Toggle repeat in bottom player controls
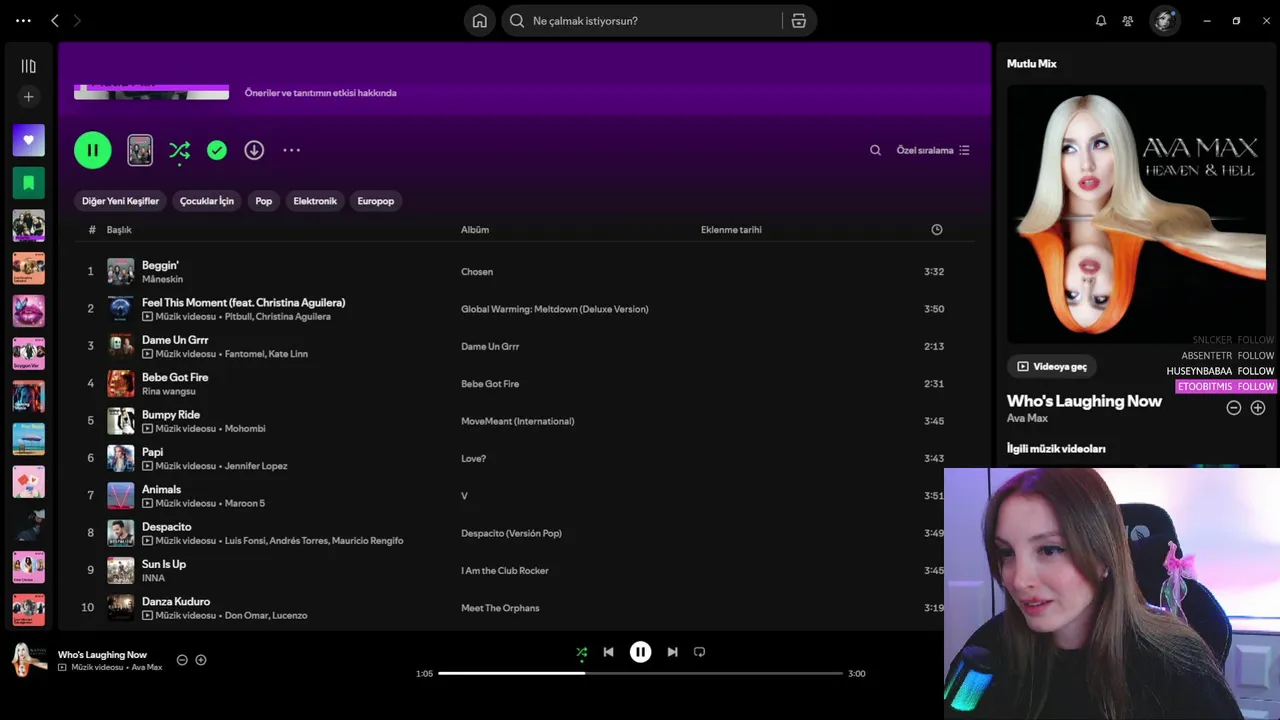The image size is (1280, 720). [699, 652]
